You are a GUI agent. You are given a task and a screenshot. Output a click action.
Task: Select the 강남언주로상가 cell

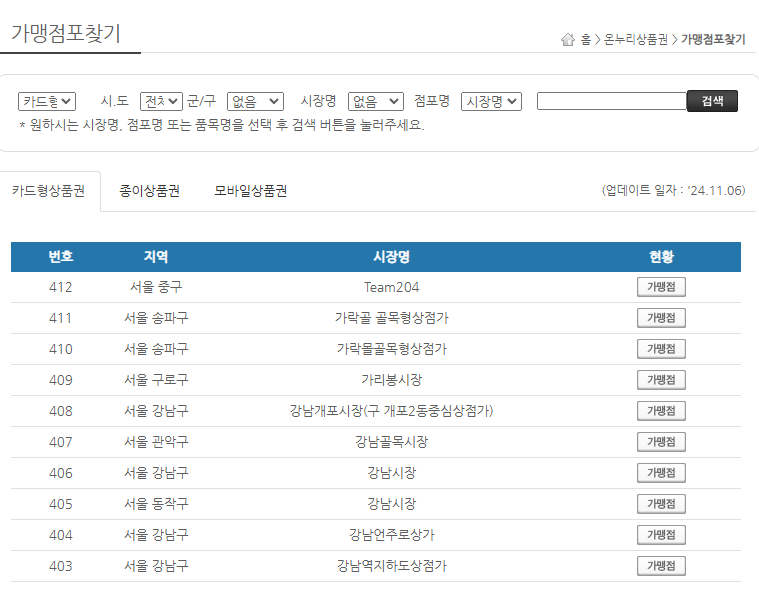[x=392, y=535]
